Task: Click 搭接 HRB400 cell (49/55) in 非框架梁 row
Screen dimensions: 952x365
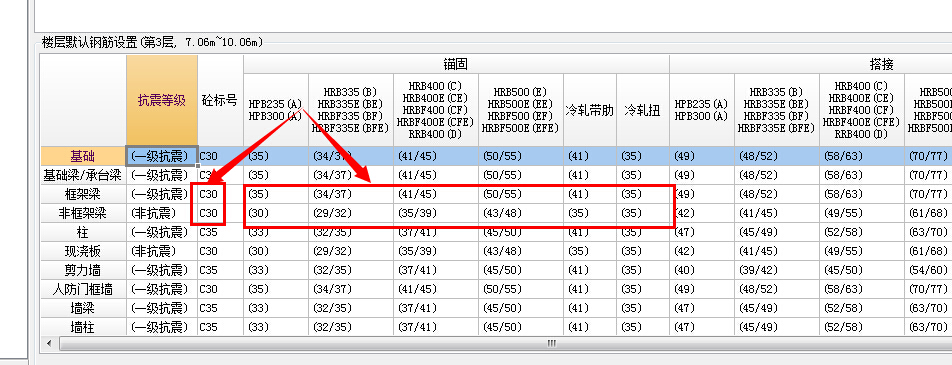Action: coord(862,213)
